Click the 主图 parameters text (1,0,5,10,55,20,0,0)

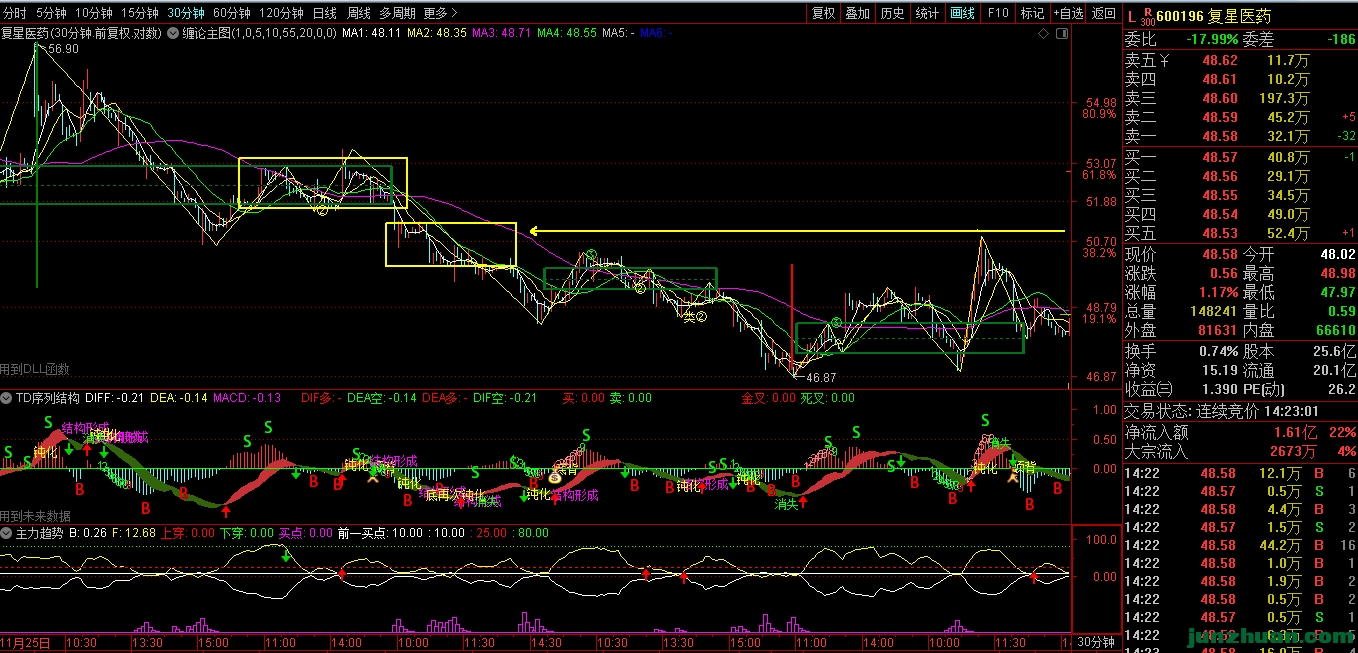point(284,33)
